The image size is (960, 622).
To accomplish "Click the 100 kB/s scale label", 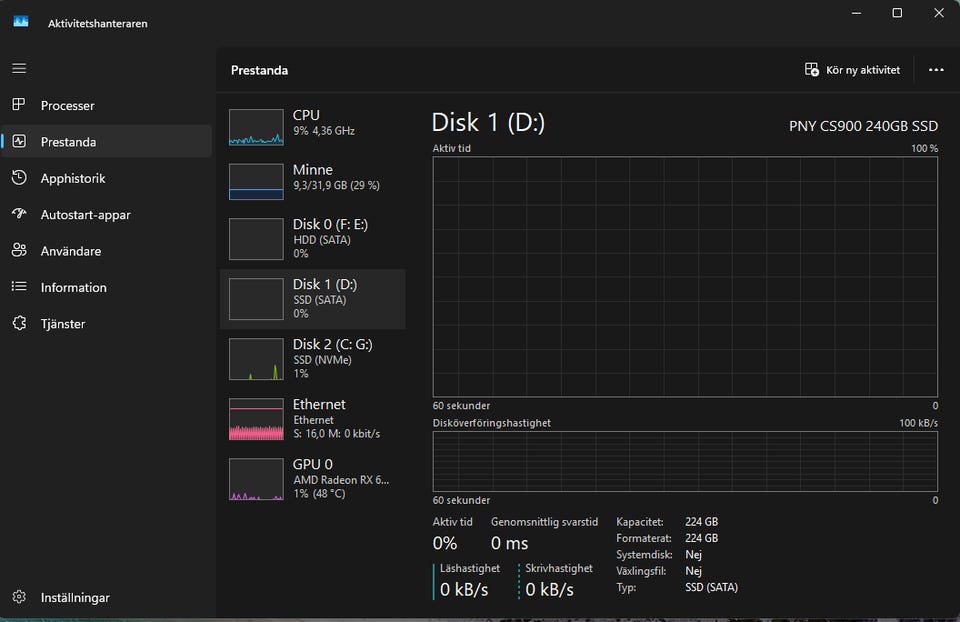I will click(x=918, y=423).
